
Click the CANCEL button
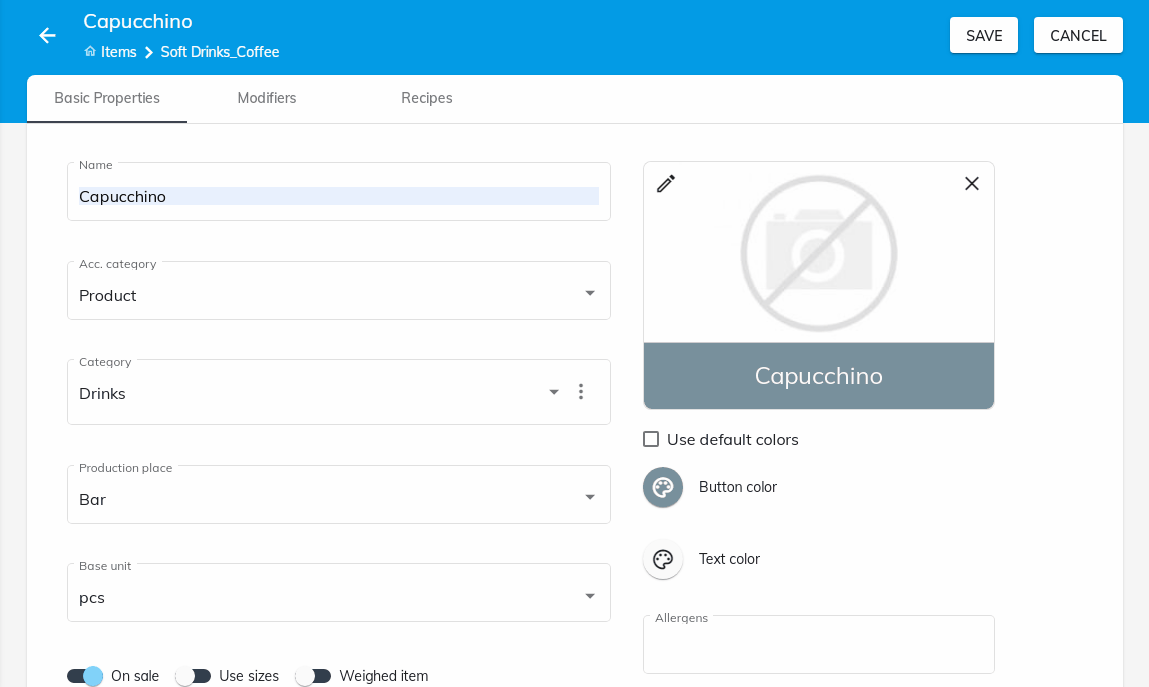coord(1078,35)
